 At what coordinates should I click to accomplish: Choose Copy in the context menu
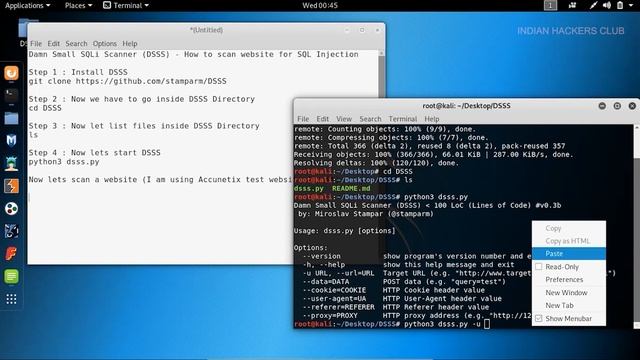(569, 228)
